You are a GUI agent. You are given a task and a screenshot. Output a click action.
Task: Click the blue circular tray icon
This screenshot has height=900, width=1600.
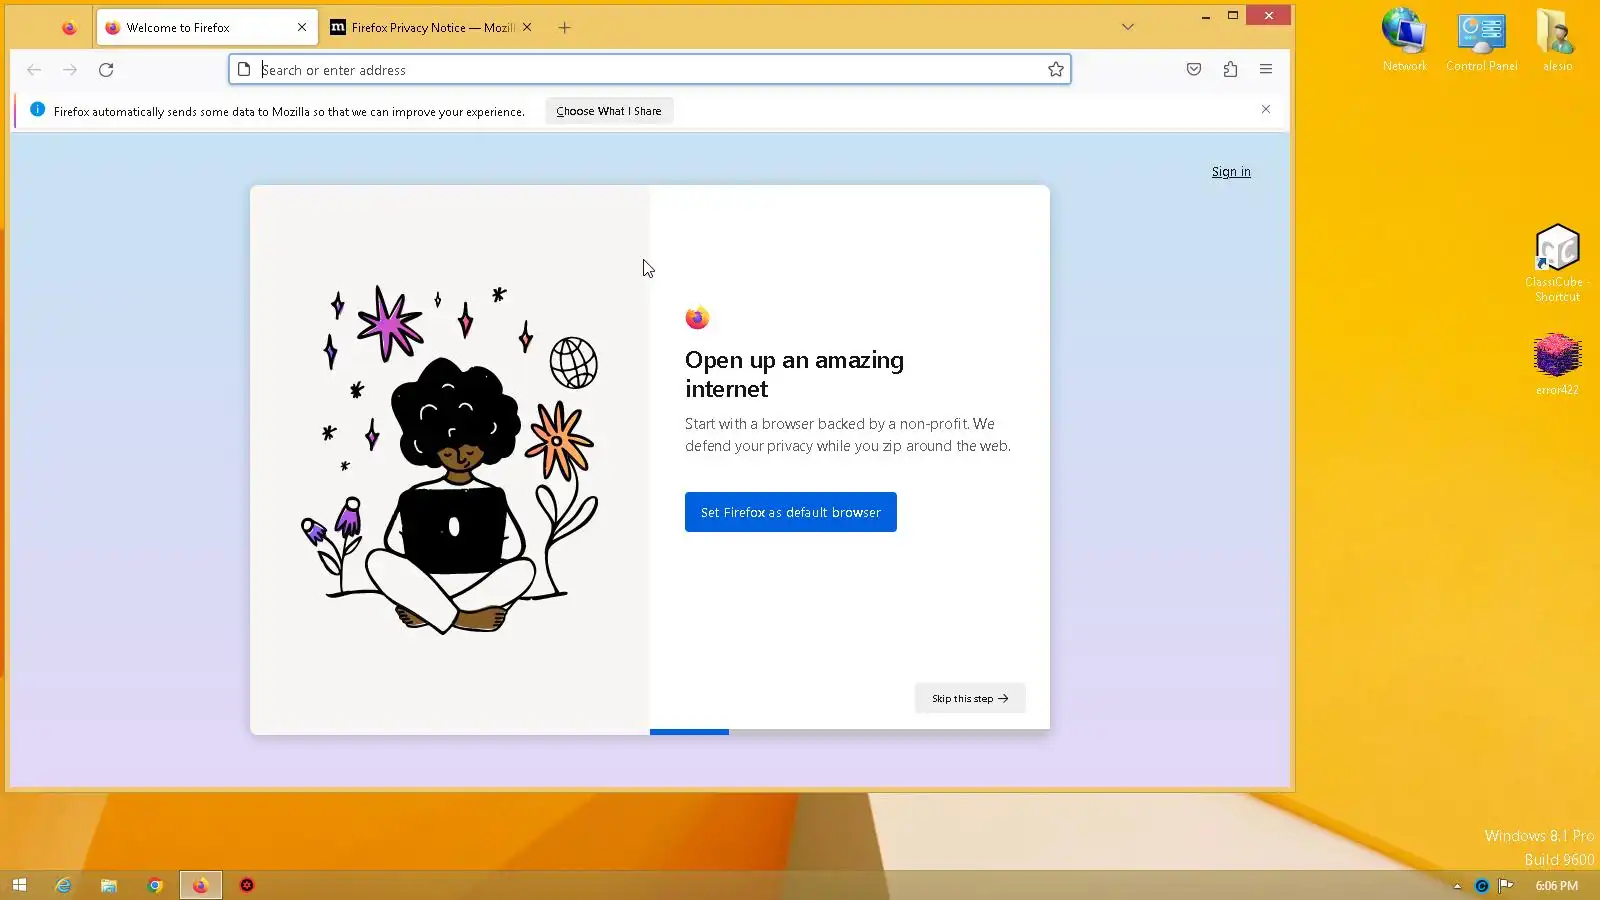[1482, 886]
